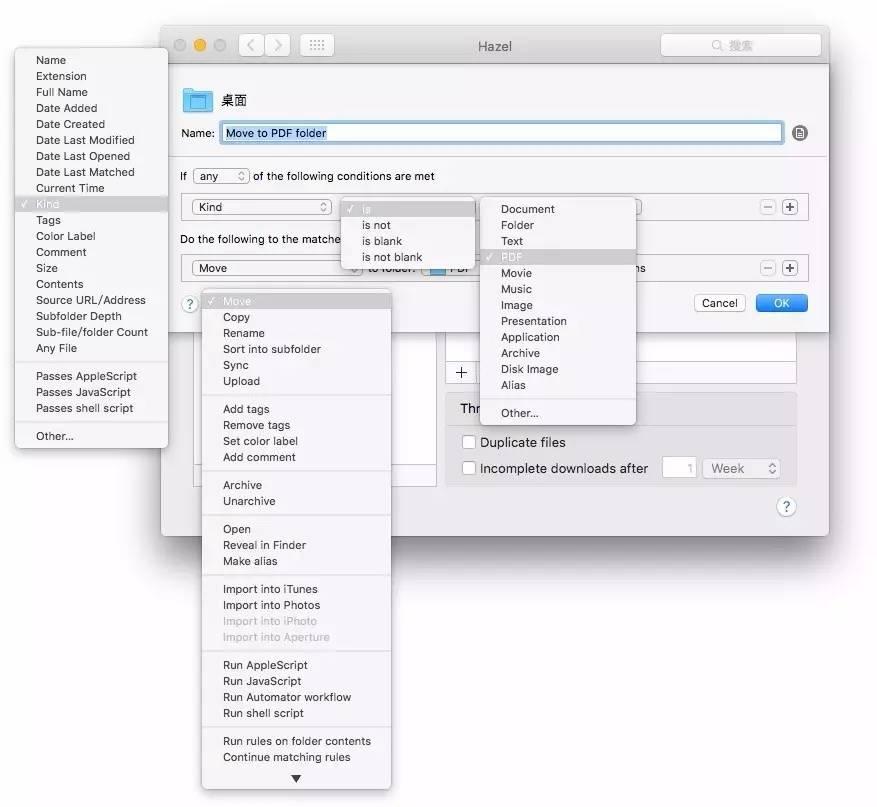Choose Import into Photos action
This screenshot has width=877, height=807.
point(271,606)
